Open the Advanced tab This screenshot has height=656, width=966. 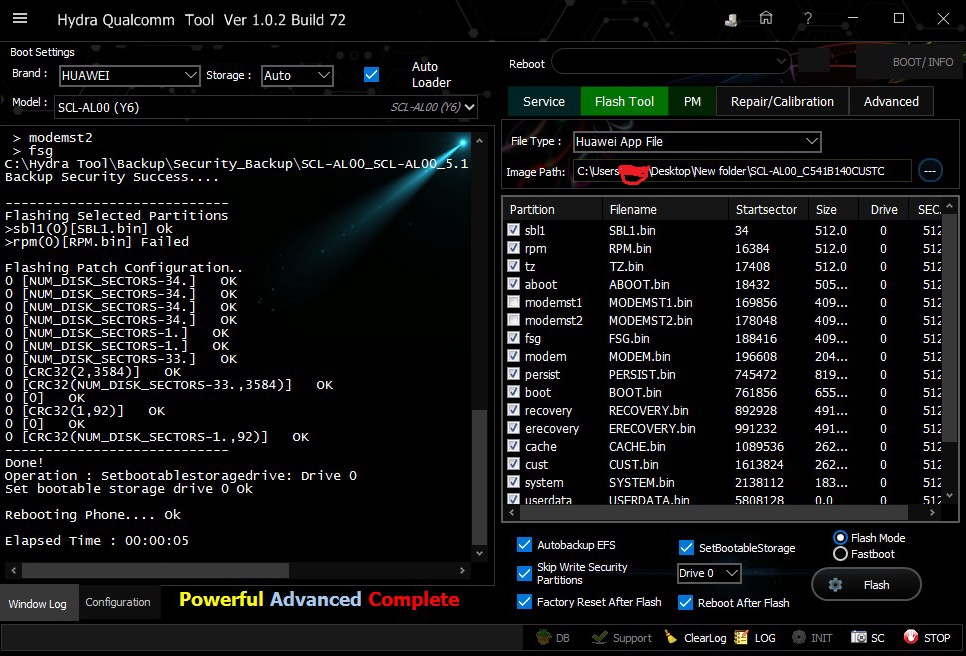891,101
